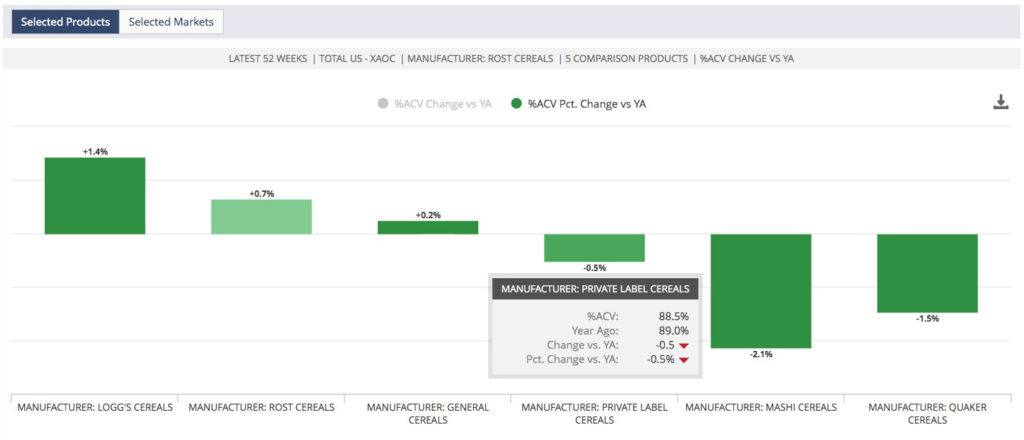
Task: Click the red arrow beside Change vs. YA -0.5
Action: [x=684, y=345]
